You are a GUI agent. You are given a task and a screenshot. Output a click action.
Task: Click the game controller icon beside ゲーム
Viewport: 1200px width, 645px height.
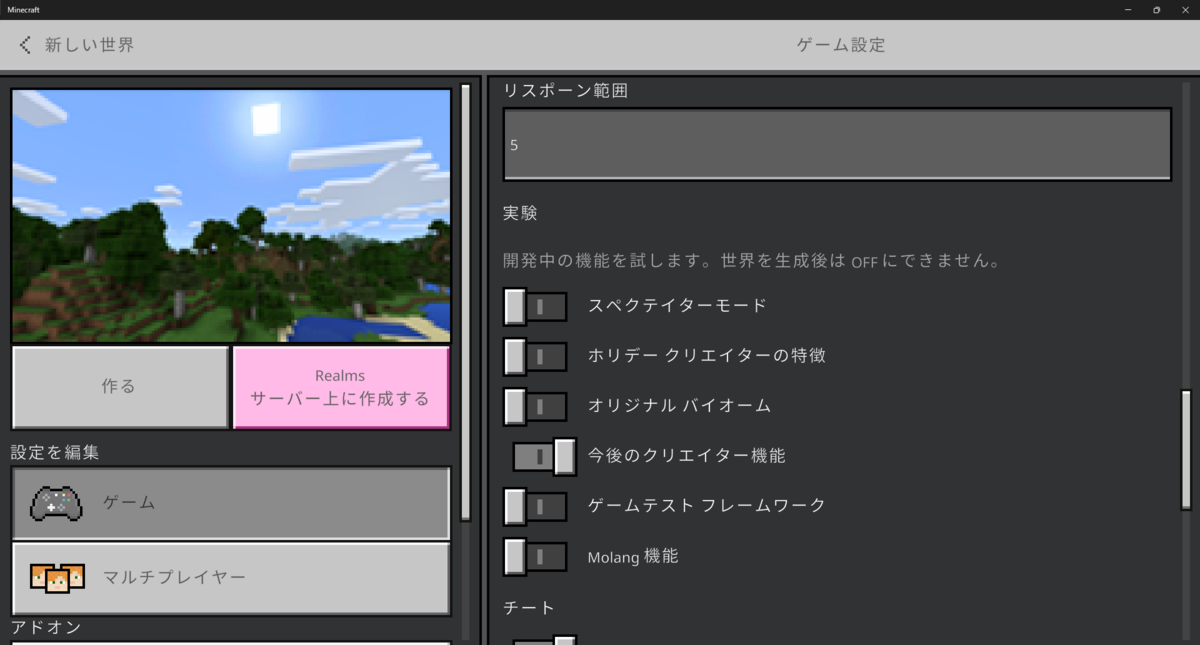click(x=55, y=503)
